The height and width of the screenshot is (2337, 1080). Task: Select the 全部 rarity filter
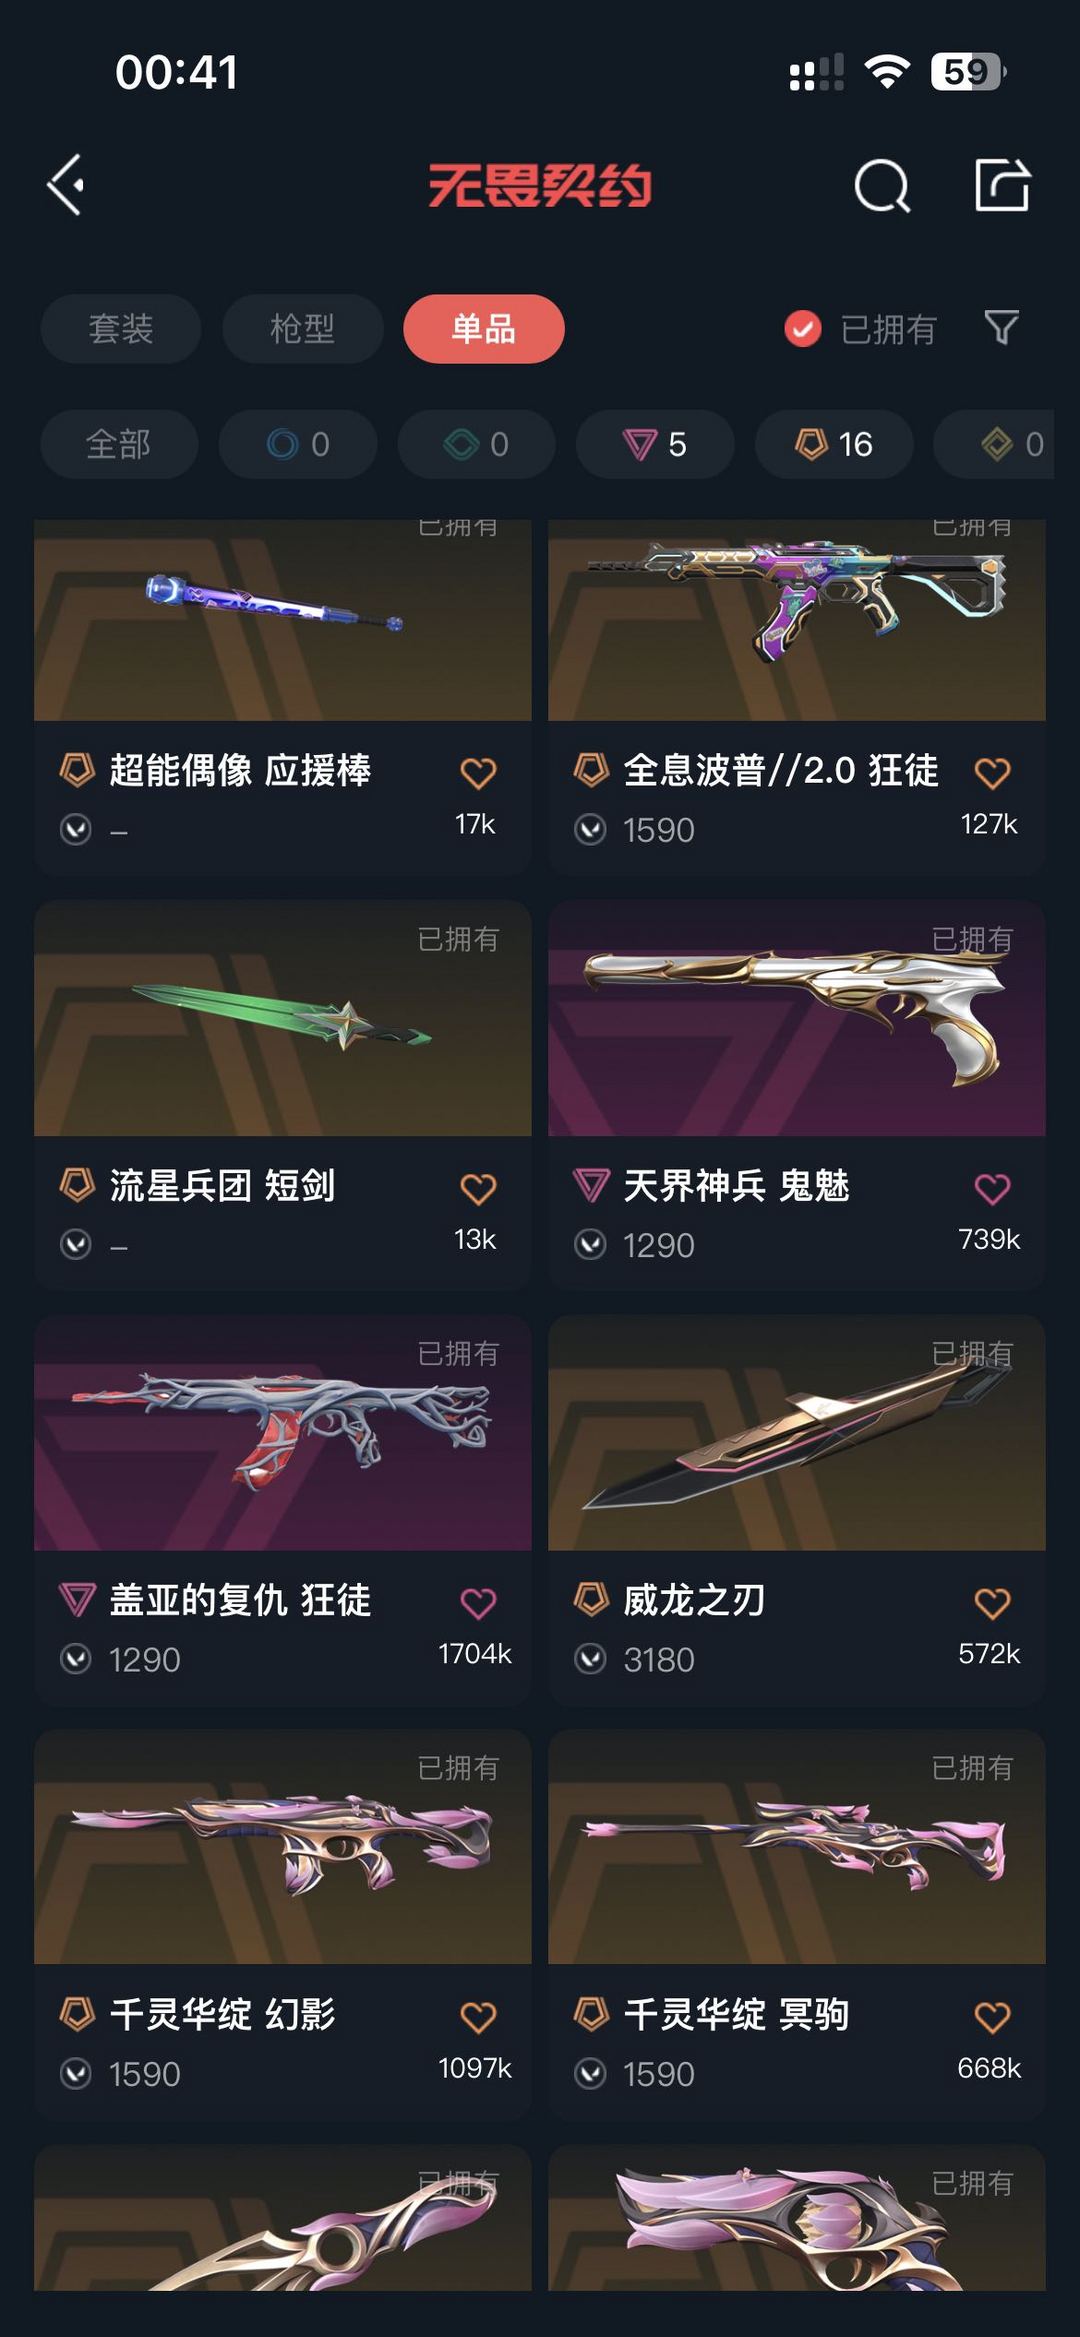[119, 444]
